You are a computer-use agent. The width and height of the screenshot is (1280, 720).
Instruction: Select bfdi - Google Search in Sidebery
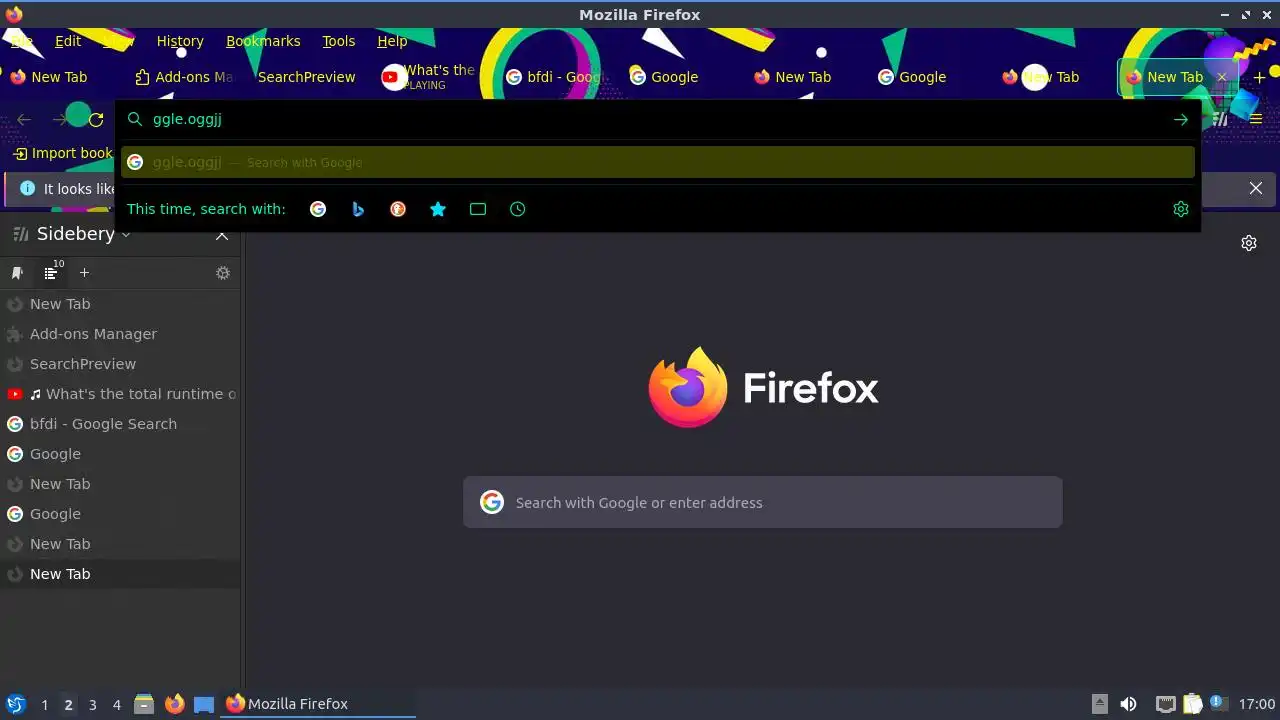(x=120, y=424)
